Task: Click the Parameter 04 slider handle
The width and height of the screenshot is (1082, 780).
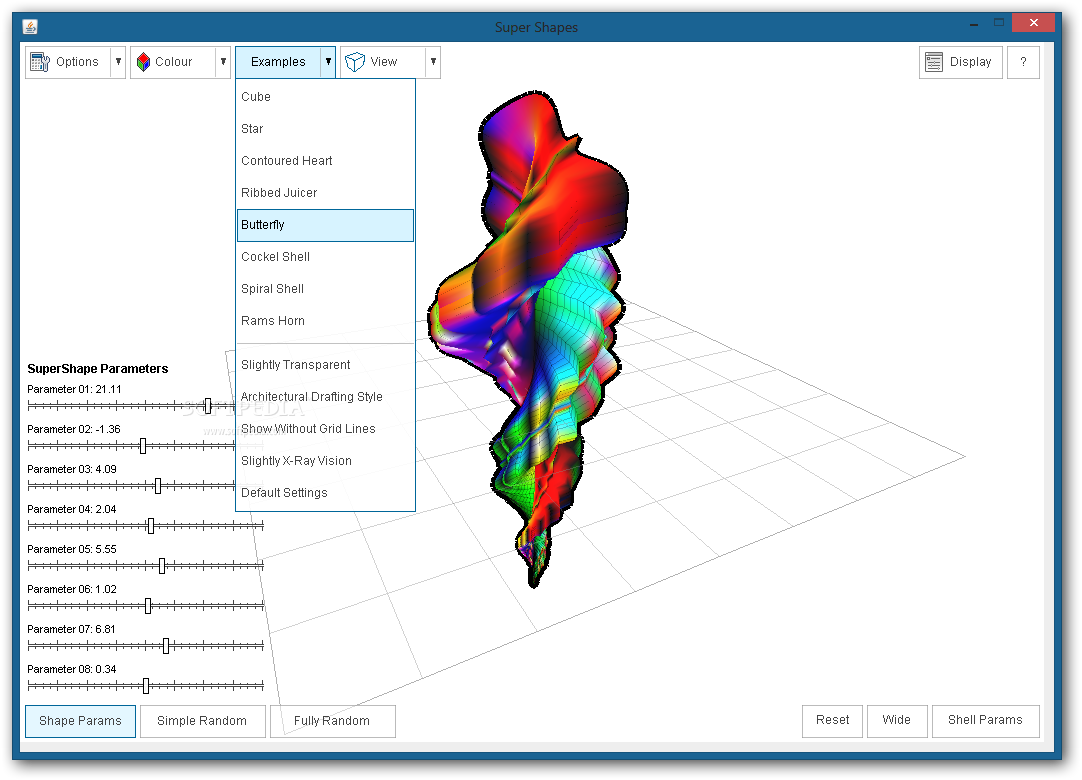Action: pos(151,526)
